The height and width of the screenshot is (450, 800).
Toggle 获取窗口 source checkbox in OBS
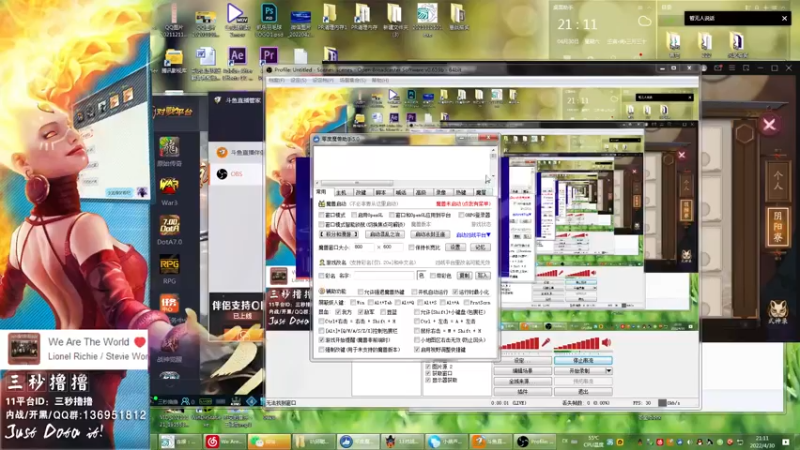428,373
